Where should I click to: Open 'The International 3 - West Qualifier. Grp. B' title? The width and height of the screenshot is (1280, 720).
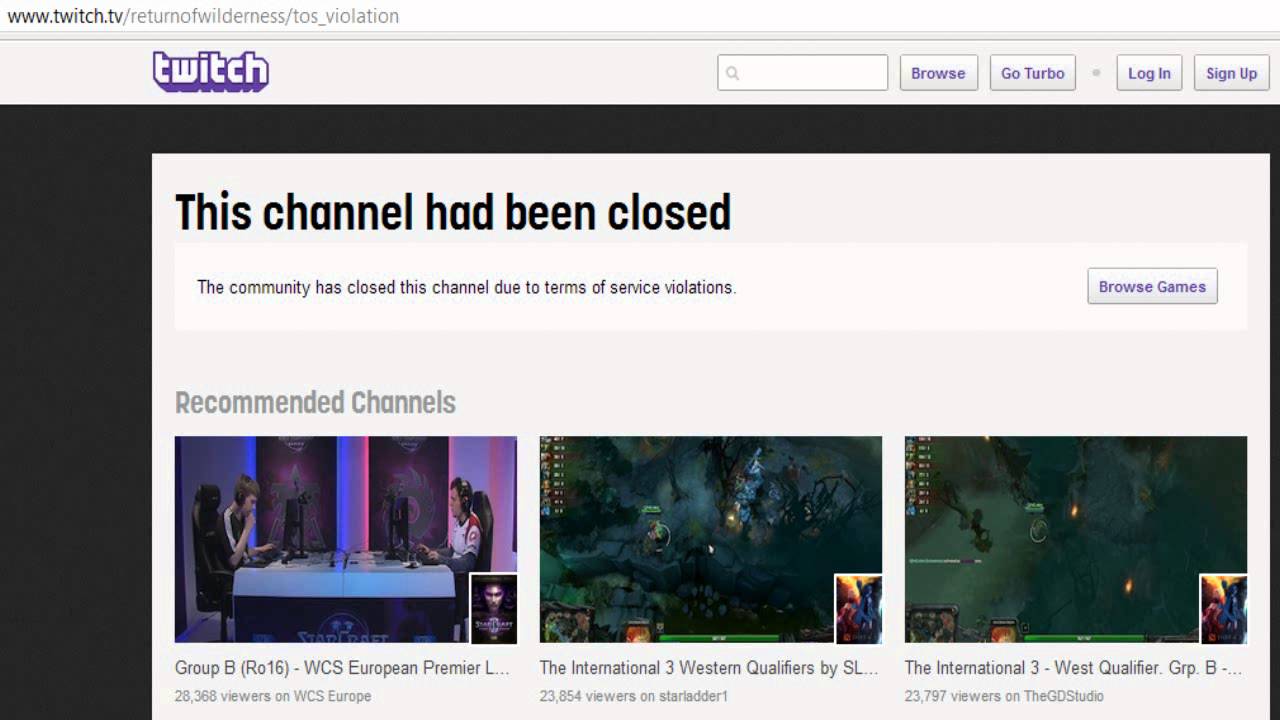[1073, 668]
